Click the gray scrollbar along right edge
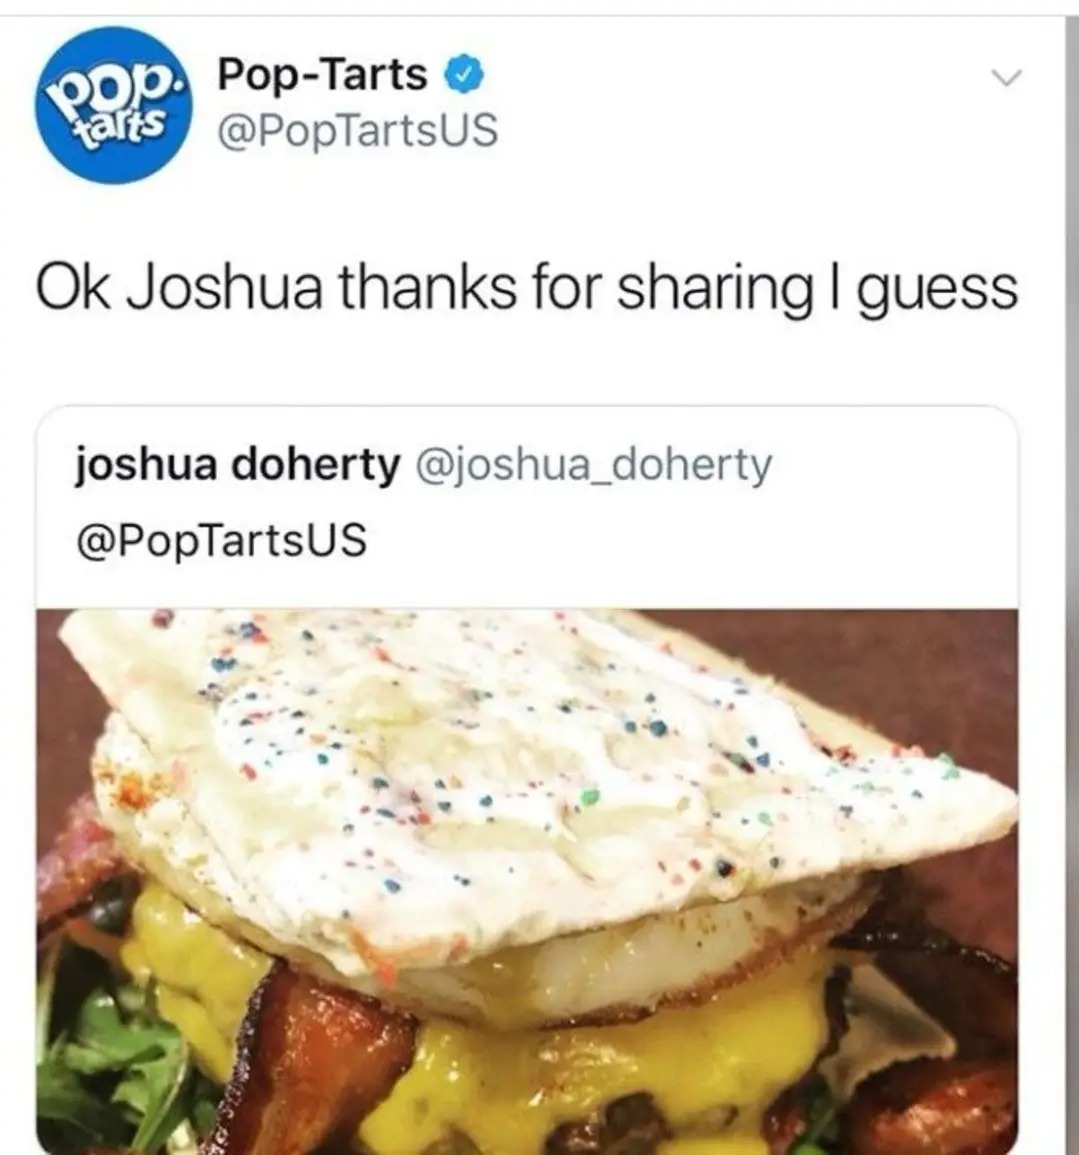The width and height of the screenshot is (1079, 1155). tap(1071, 582)
